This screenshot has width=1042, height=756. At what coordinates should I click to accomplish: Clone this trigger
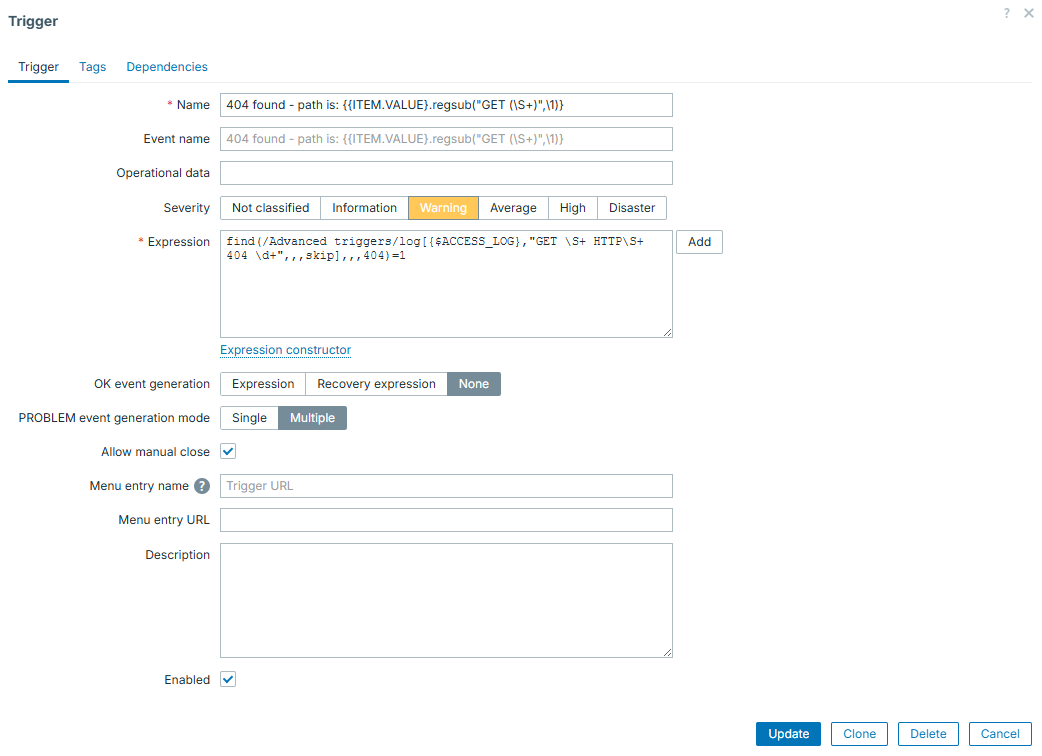click(859, 733)
